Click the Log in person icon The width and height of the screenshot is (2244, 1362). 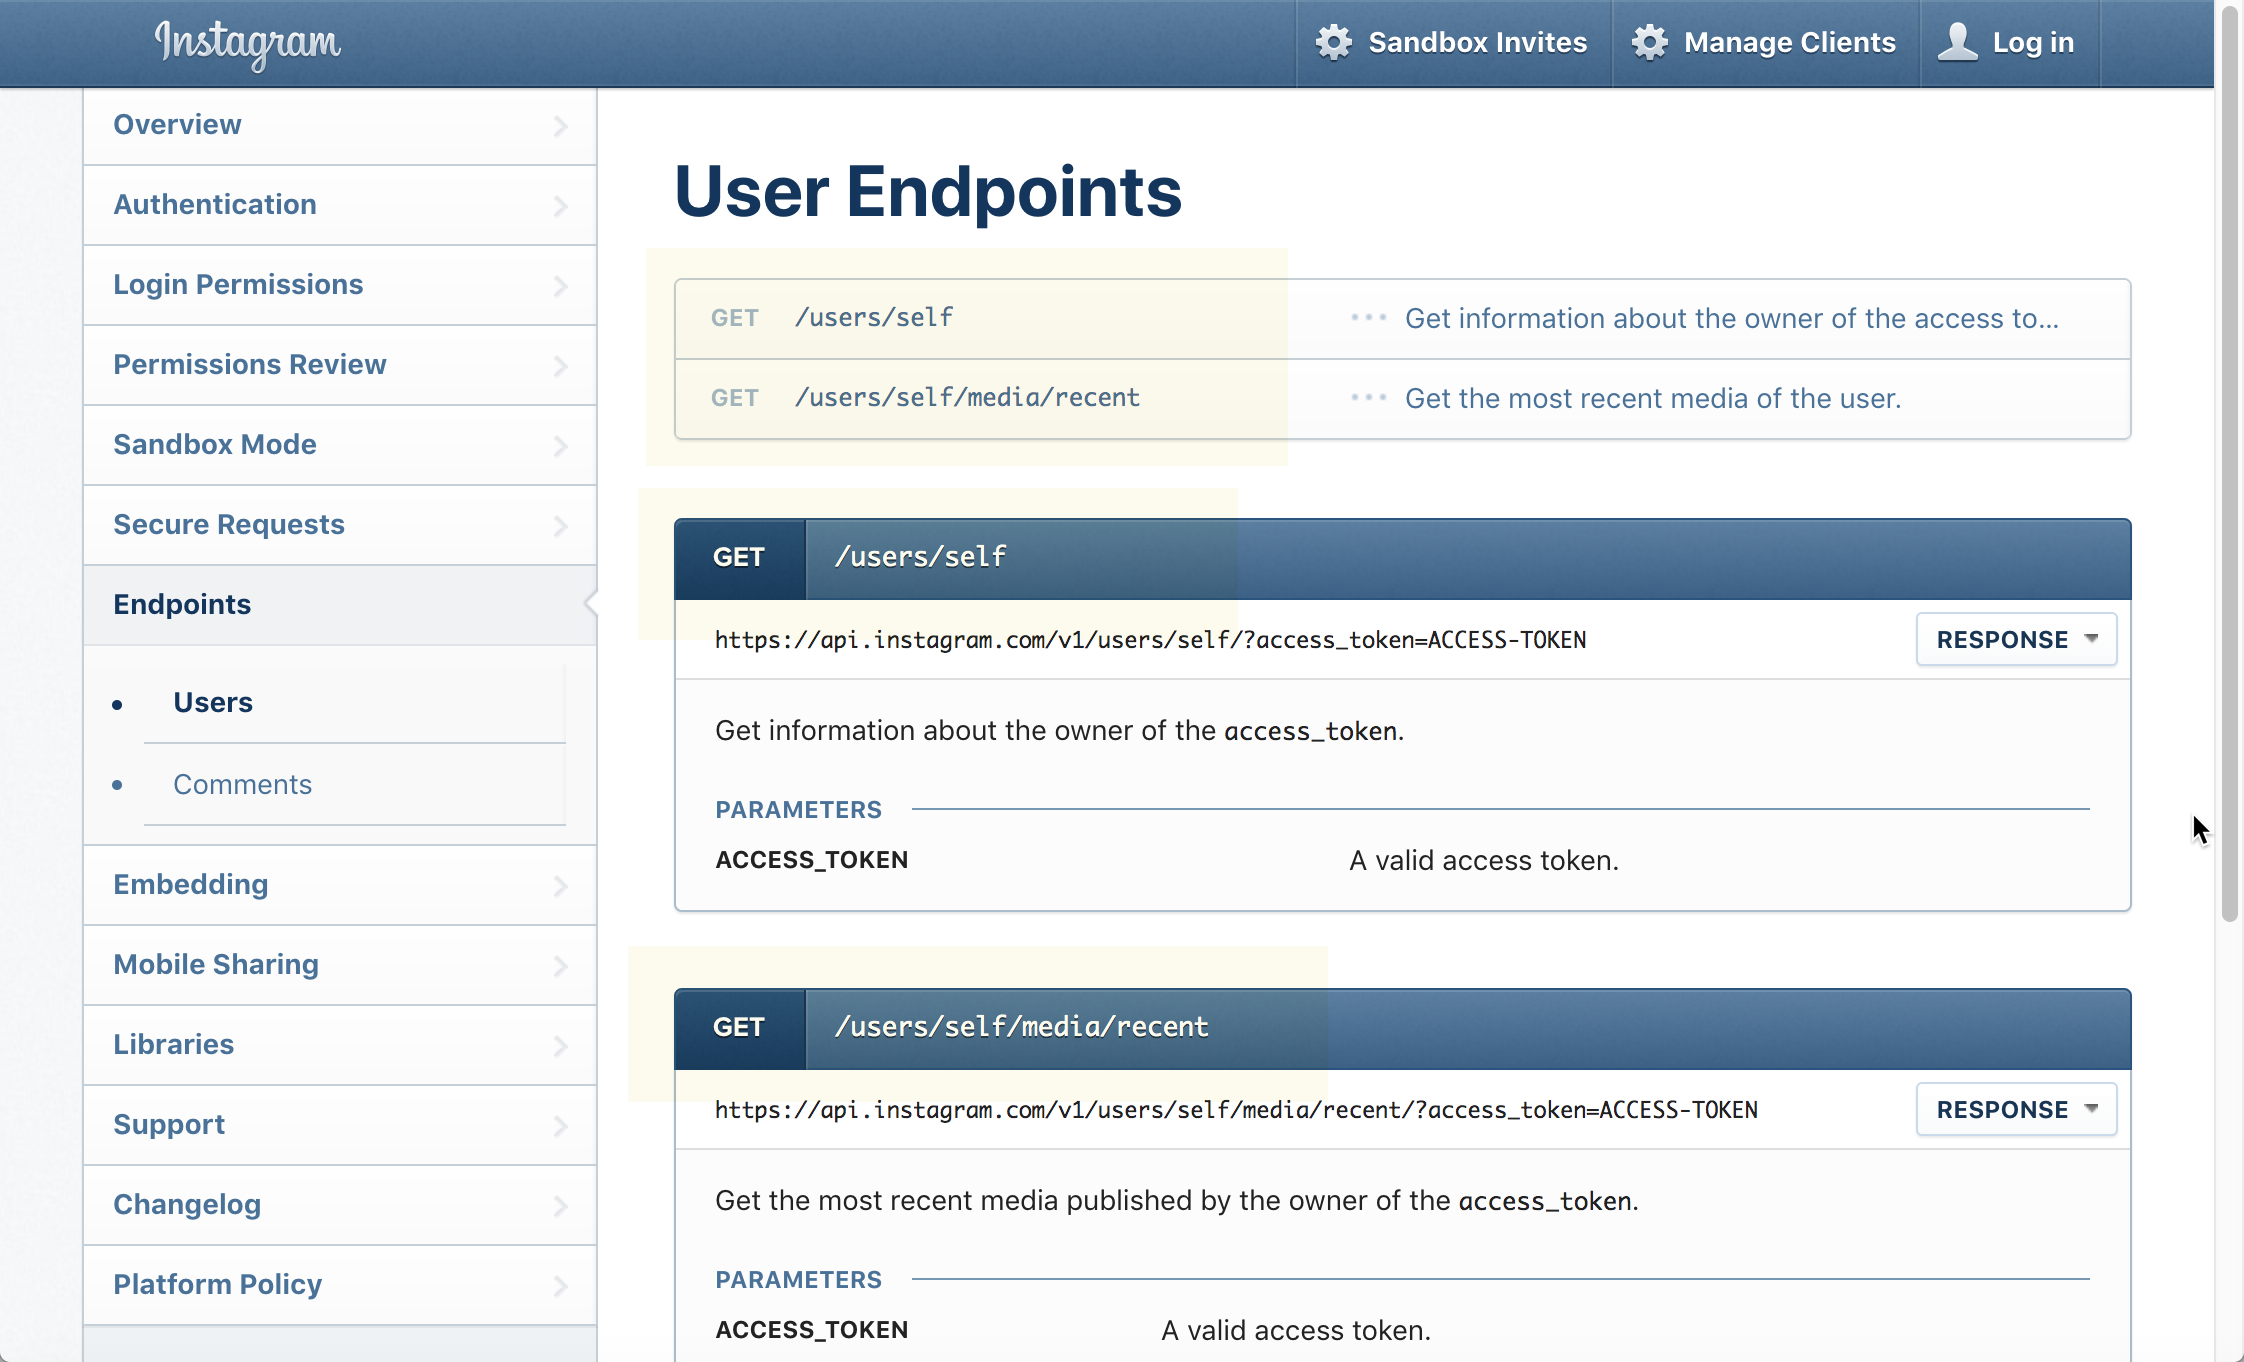tap(1957, 42)
